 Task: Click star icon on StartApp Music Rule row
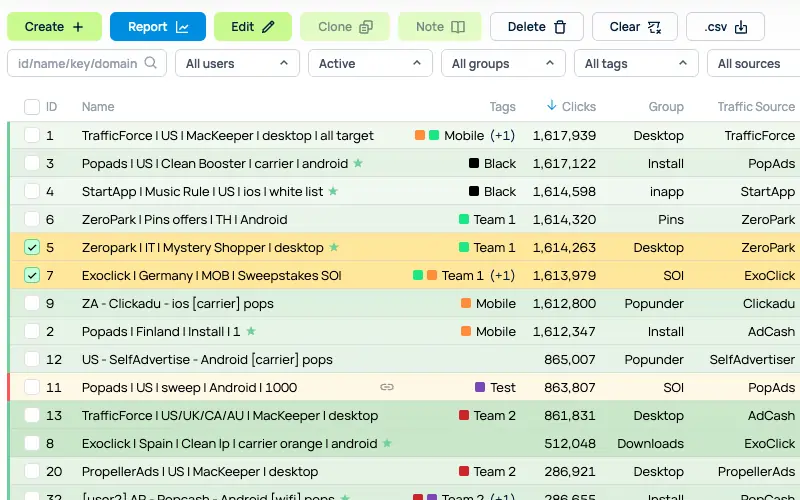(x=333, y=191)
